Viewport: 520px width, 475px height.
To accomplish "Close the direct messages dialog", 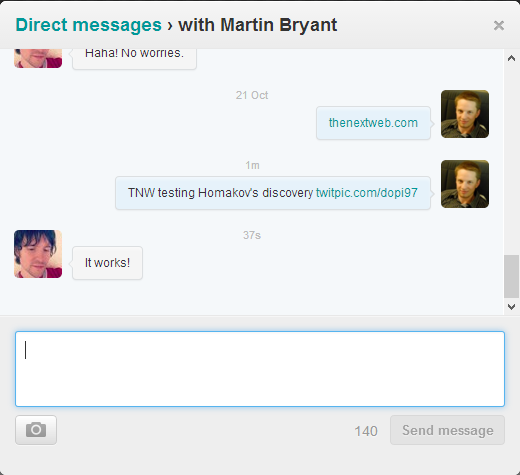I will 499,25.
